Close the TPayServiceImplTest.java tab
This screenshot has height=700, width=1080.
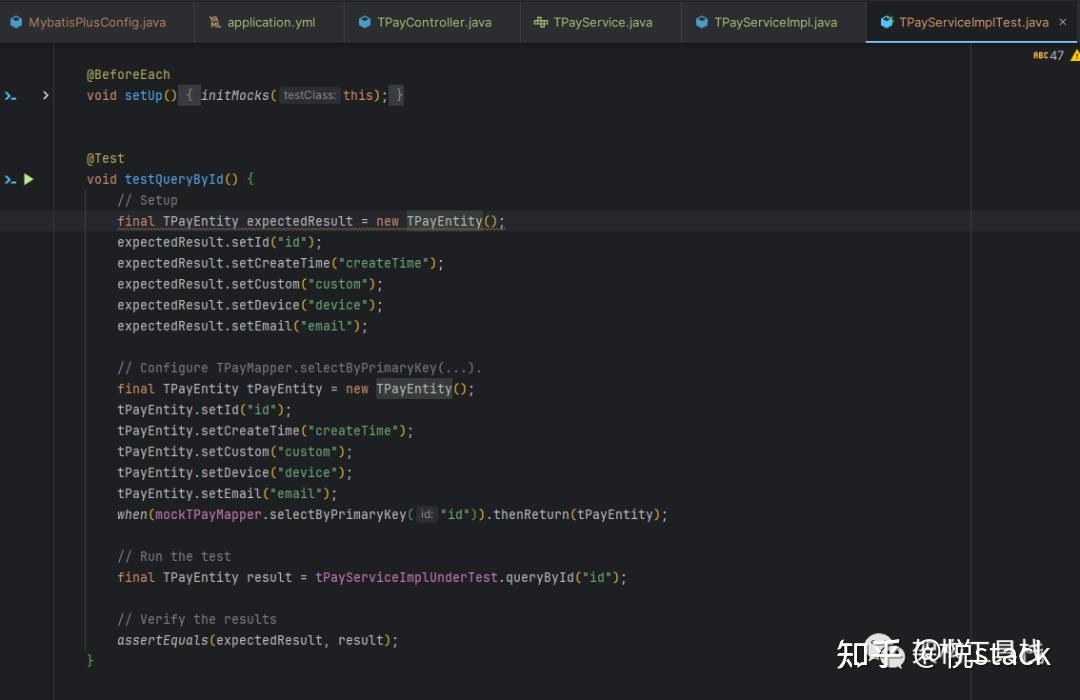(1062, 20)
